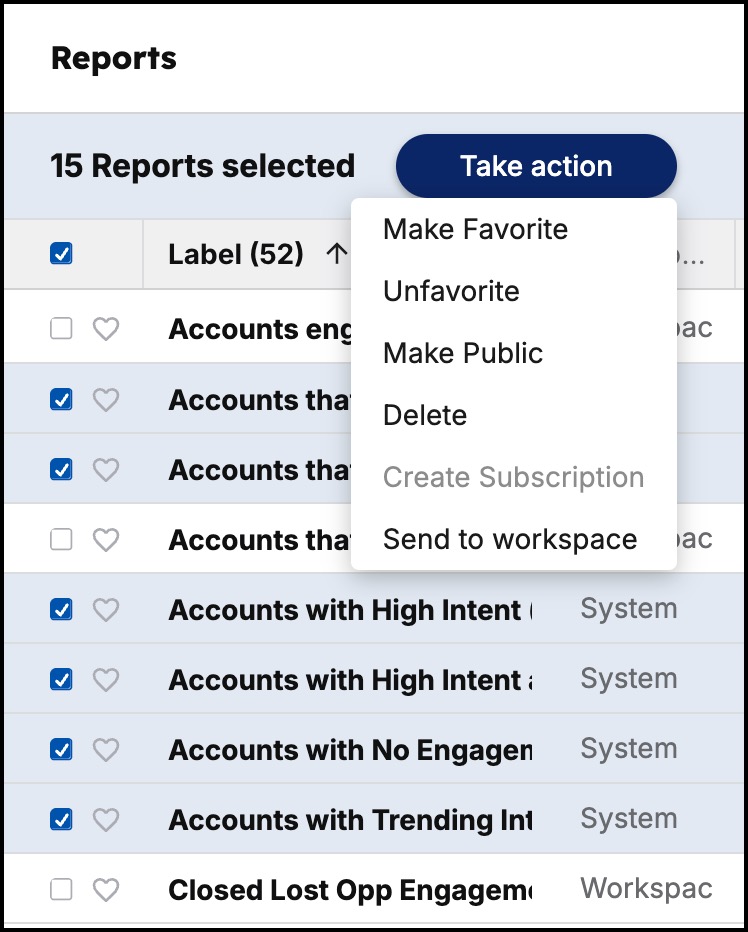The width and height of the screenshot is (748, 932).
Task: Uncheck Accounts with High Intent ( row
Action: (61, 610)
